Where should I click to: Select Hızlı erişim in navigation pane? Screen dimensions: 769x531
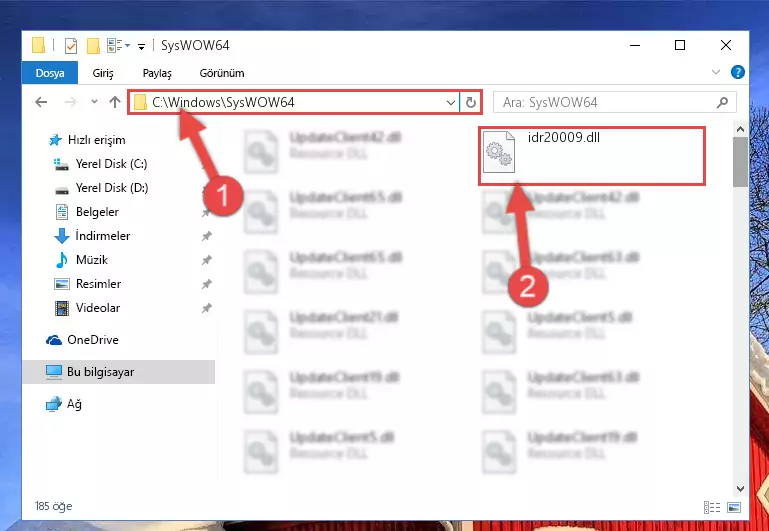(x=96, y=140)
